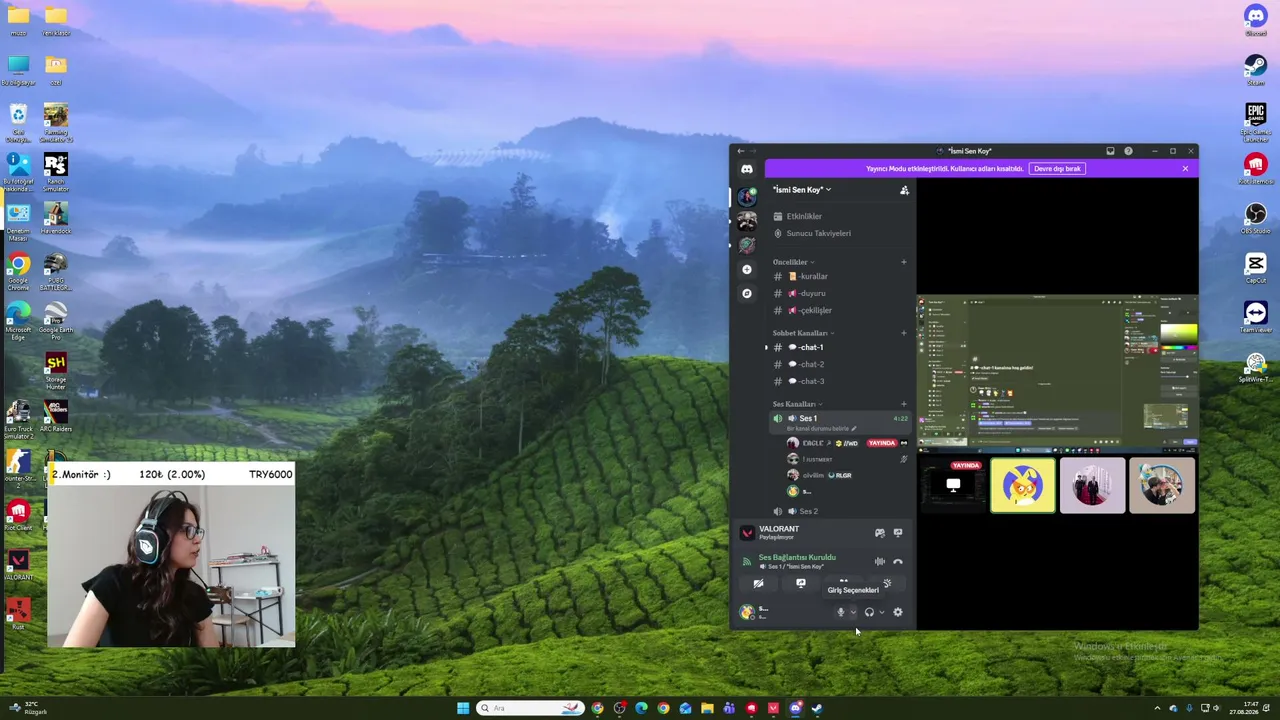The width and height of the screenshot is (1280, 720).
Task: Collapse the Ses Kanalları category
Action: (797, 404)
